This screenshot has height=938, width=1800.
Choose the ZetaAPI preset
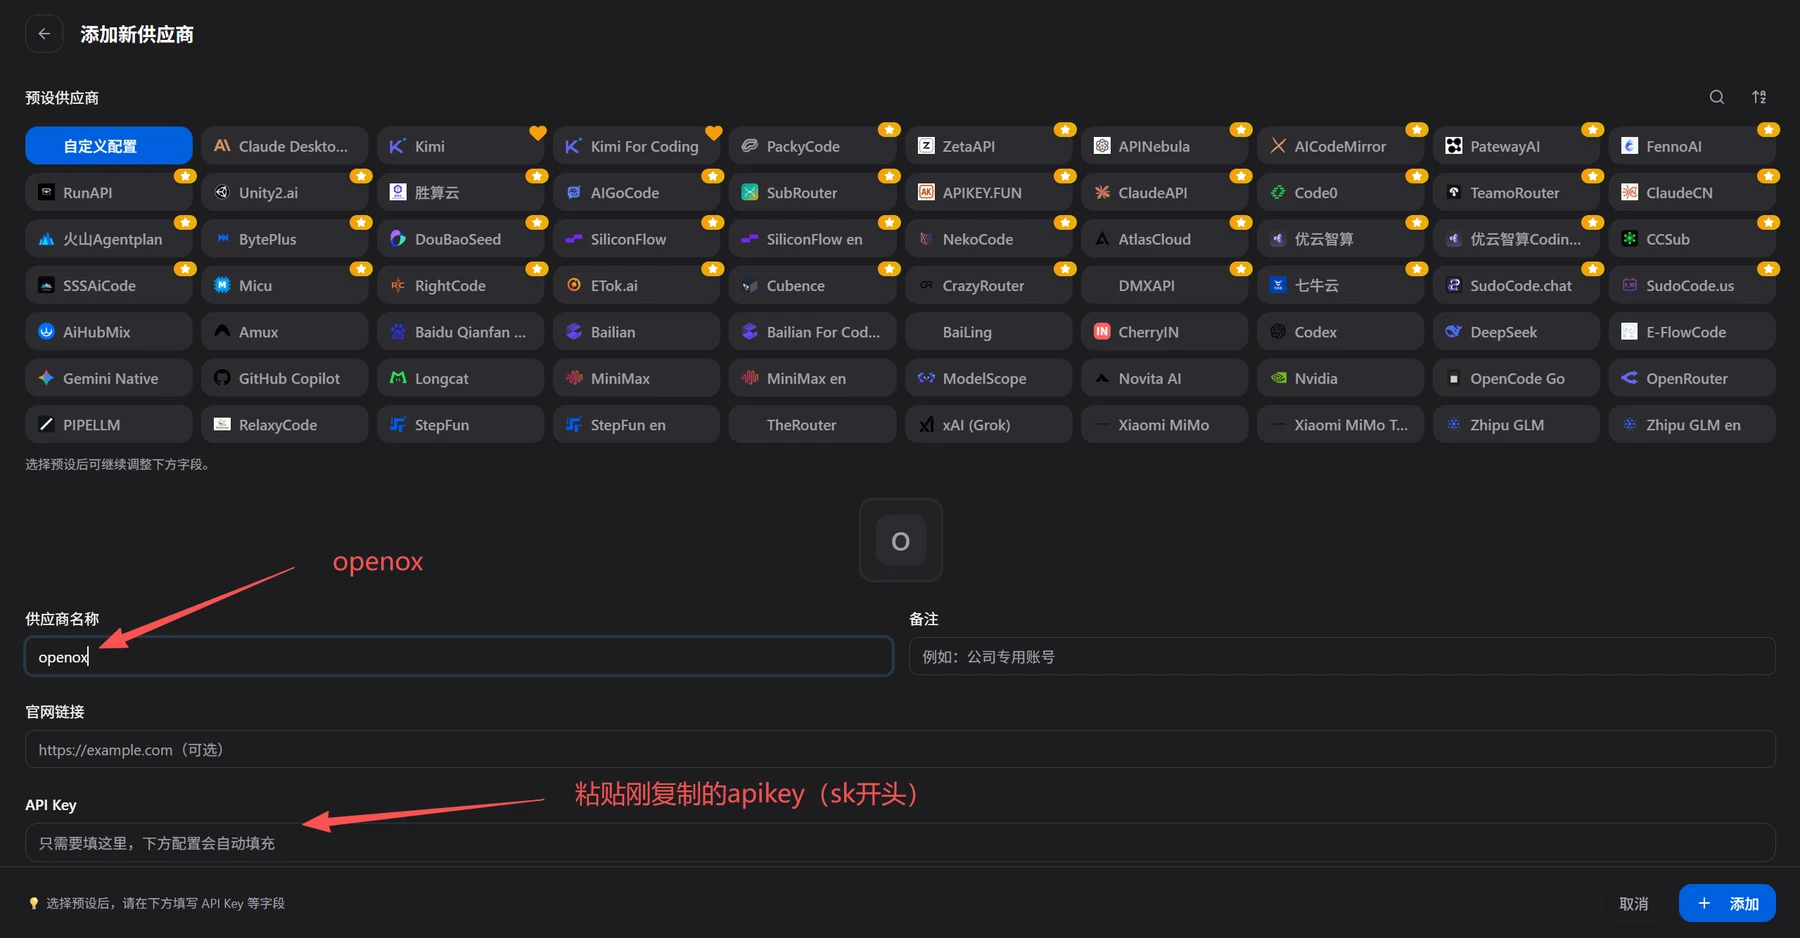[989, 146]
